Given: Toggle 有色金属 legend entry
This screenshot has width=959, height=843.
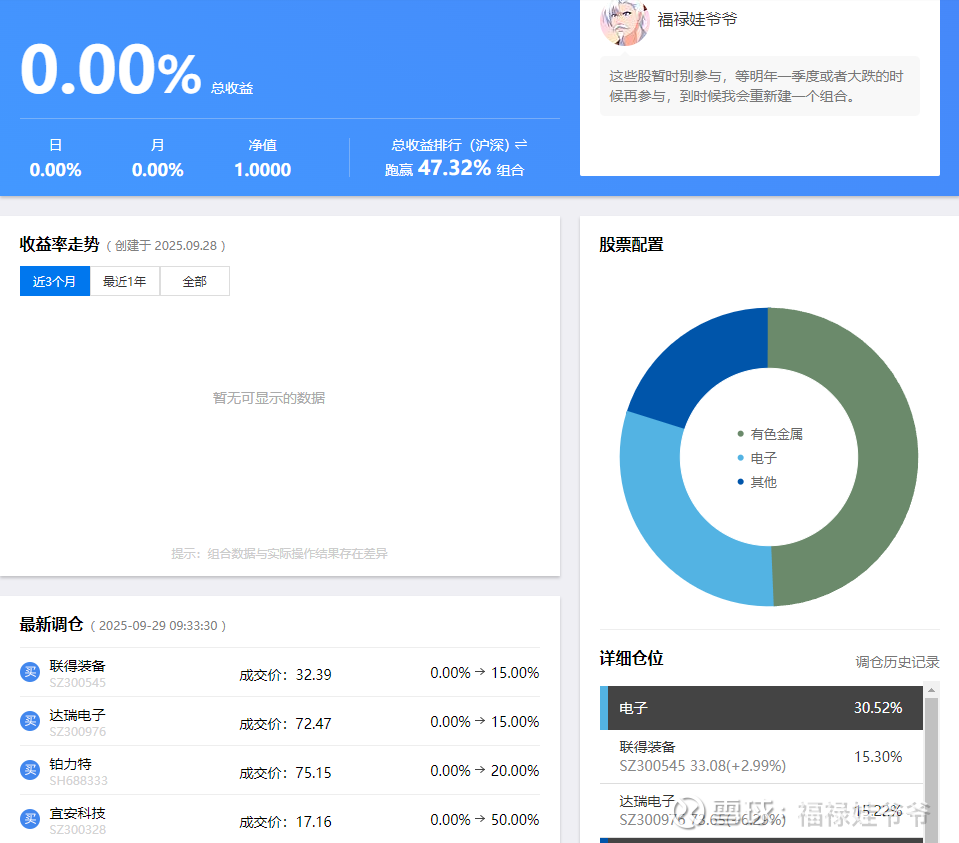Looking at the screenshot, I should tap(770, 434).
